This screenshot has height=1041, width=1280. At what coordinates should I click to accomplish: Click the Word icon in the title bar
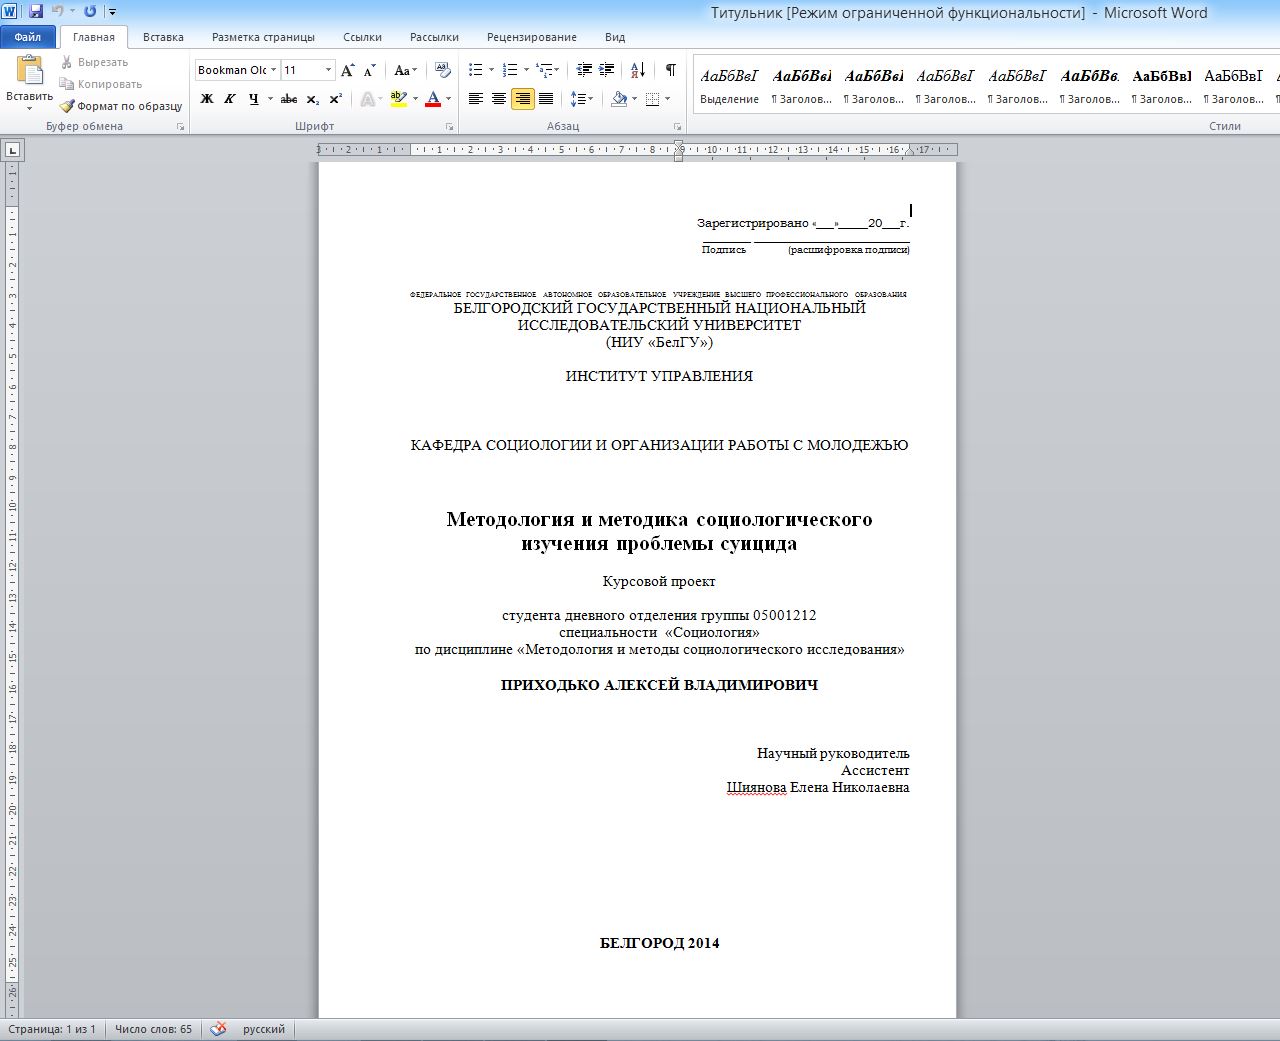coord(10,12)
